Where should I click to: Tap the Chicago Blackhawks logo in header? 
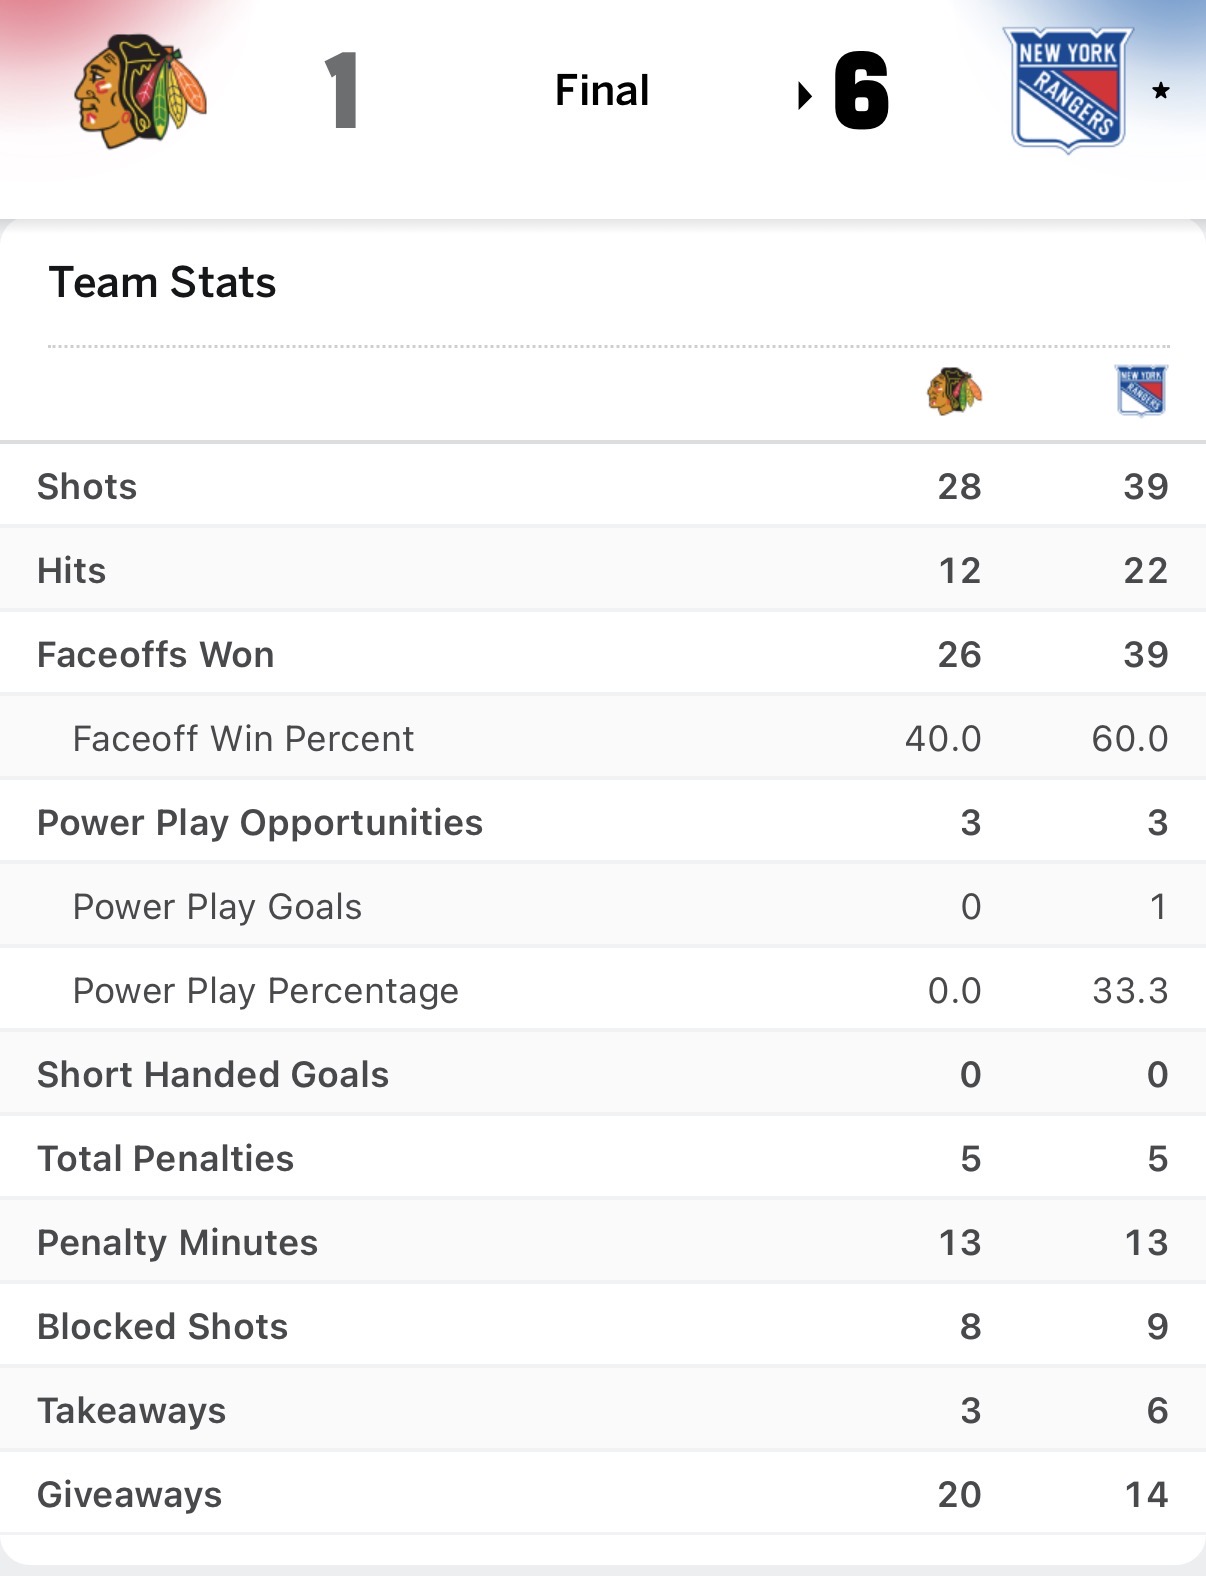pyautogui.click(x=140, y=91)
